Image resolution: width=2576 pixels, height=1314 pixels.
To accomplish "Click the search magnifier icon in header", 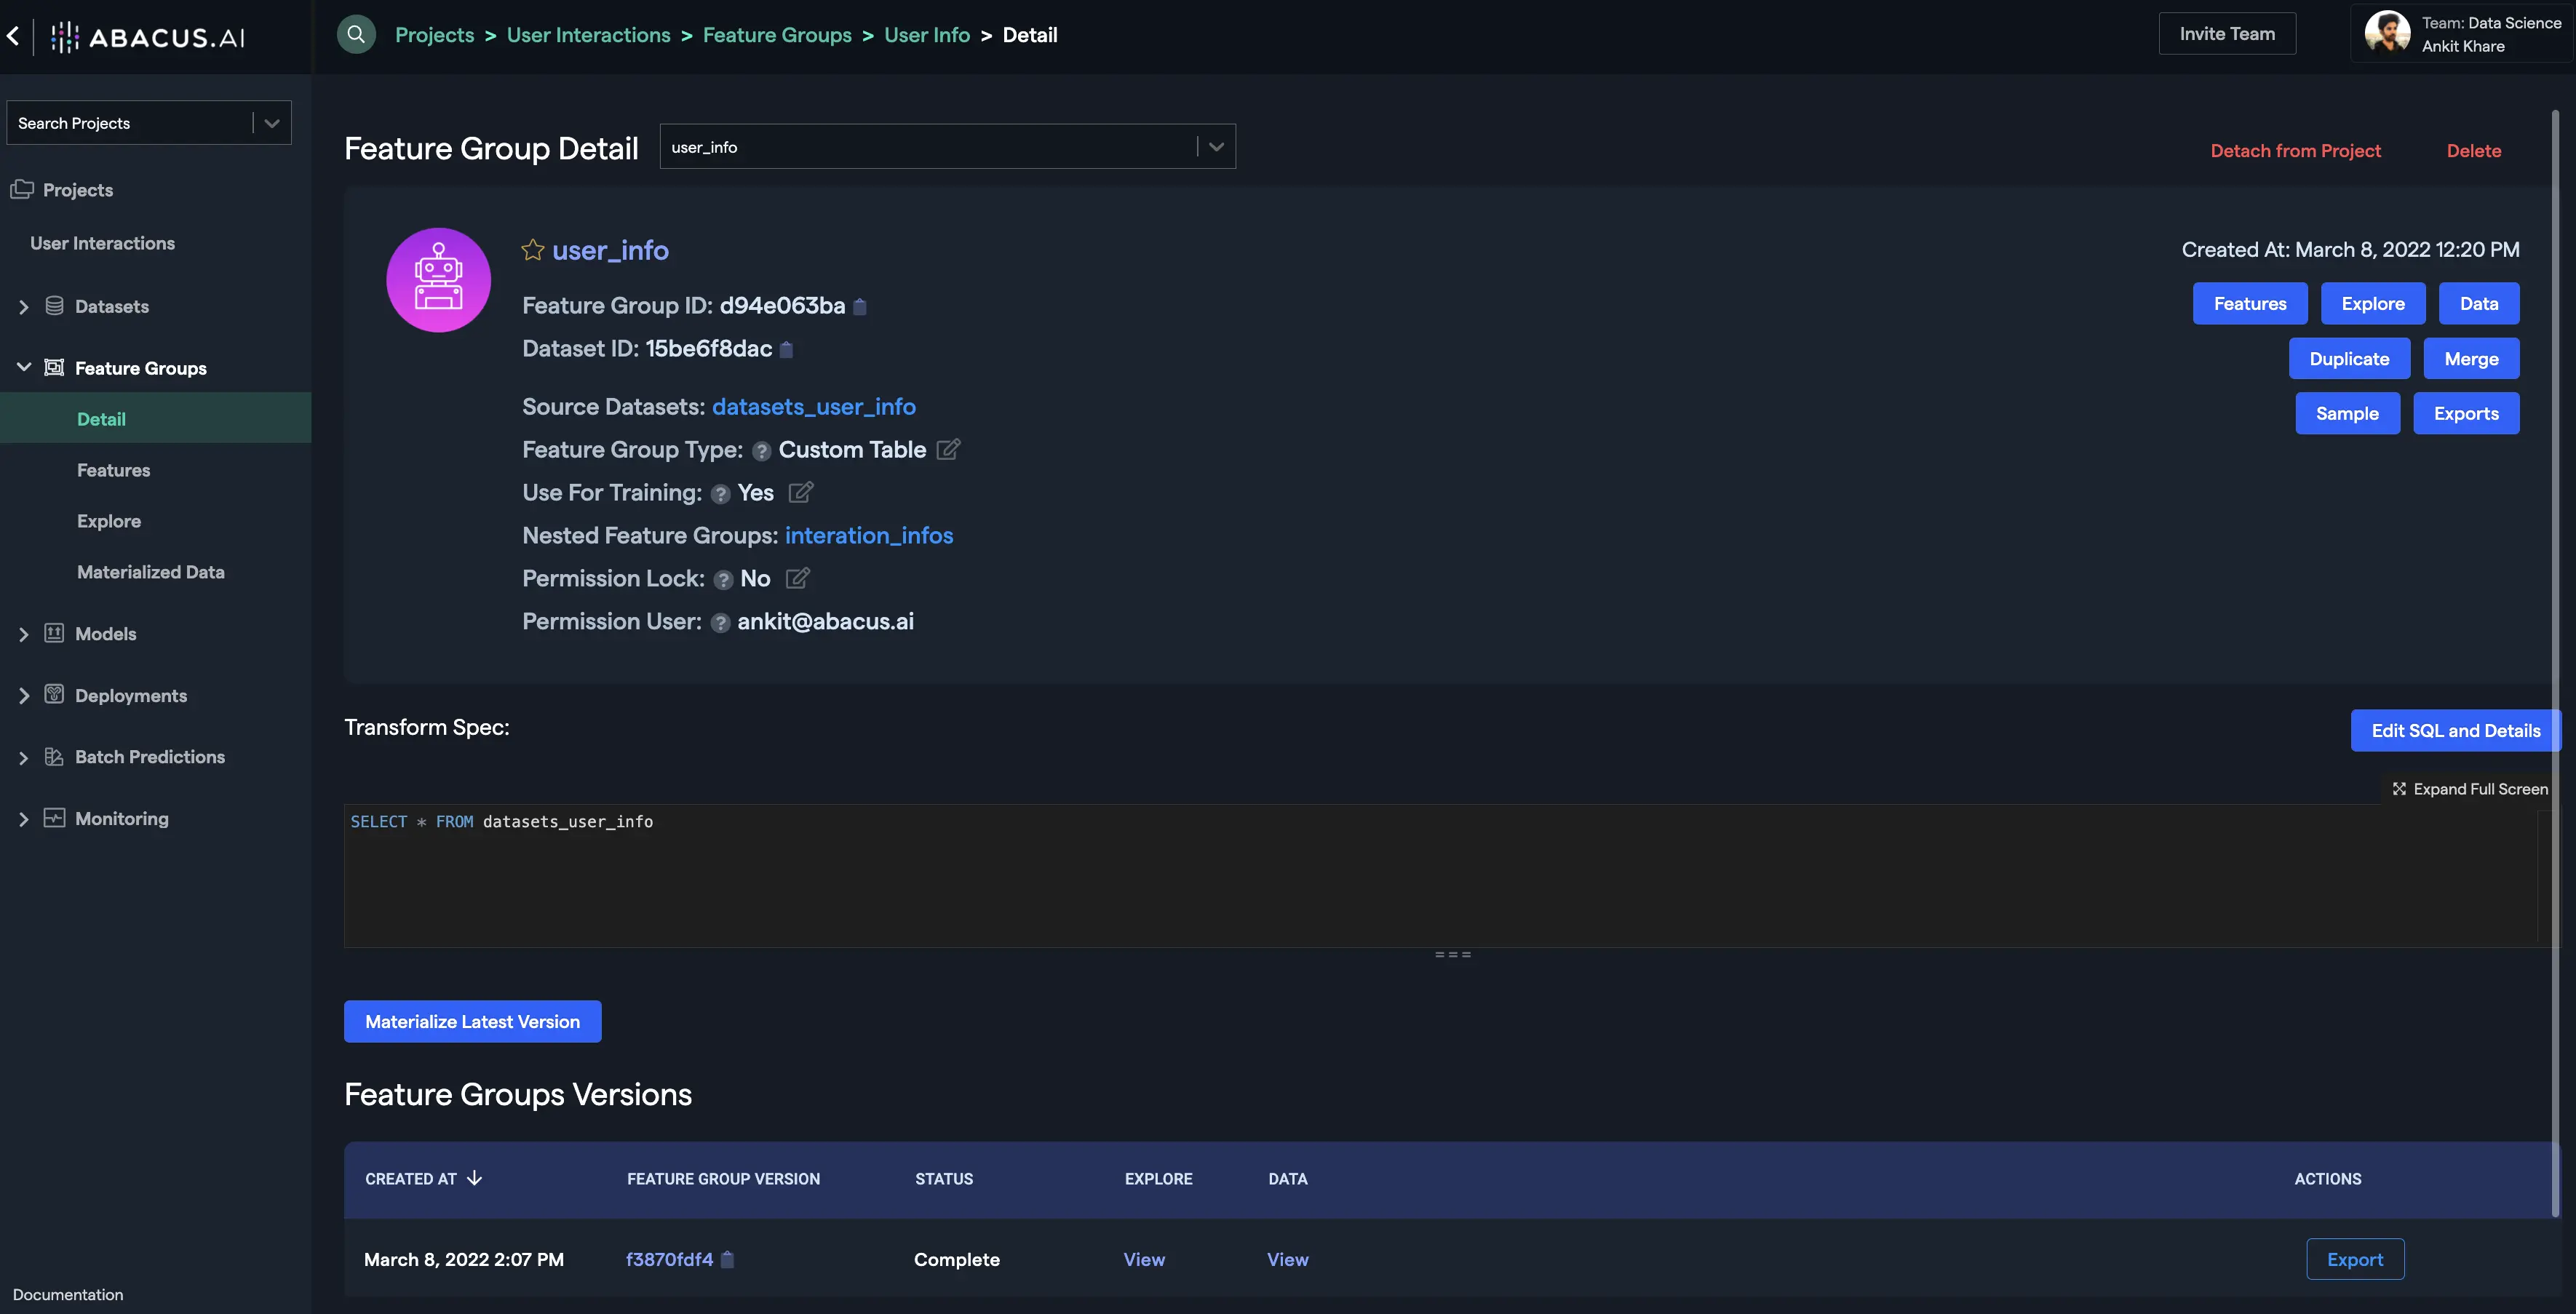I will pos(356,35).
